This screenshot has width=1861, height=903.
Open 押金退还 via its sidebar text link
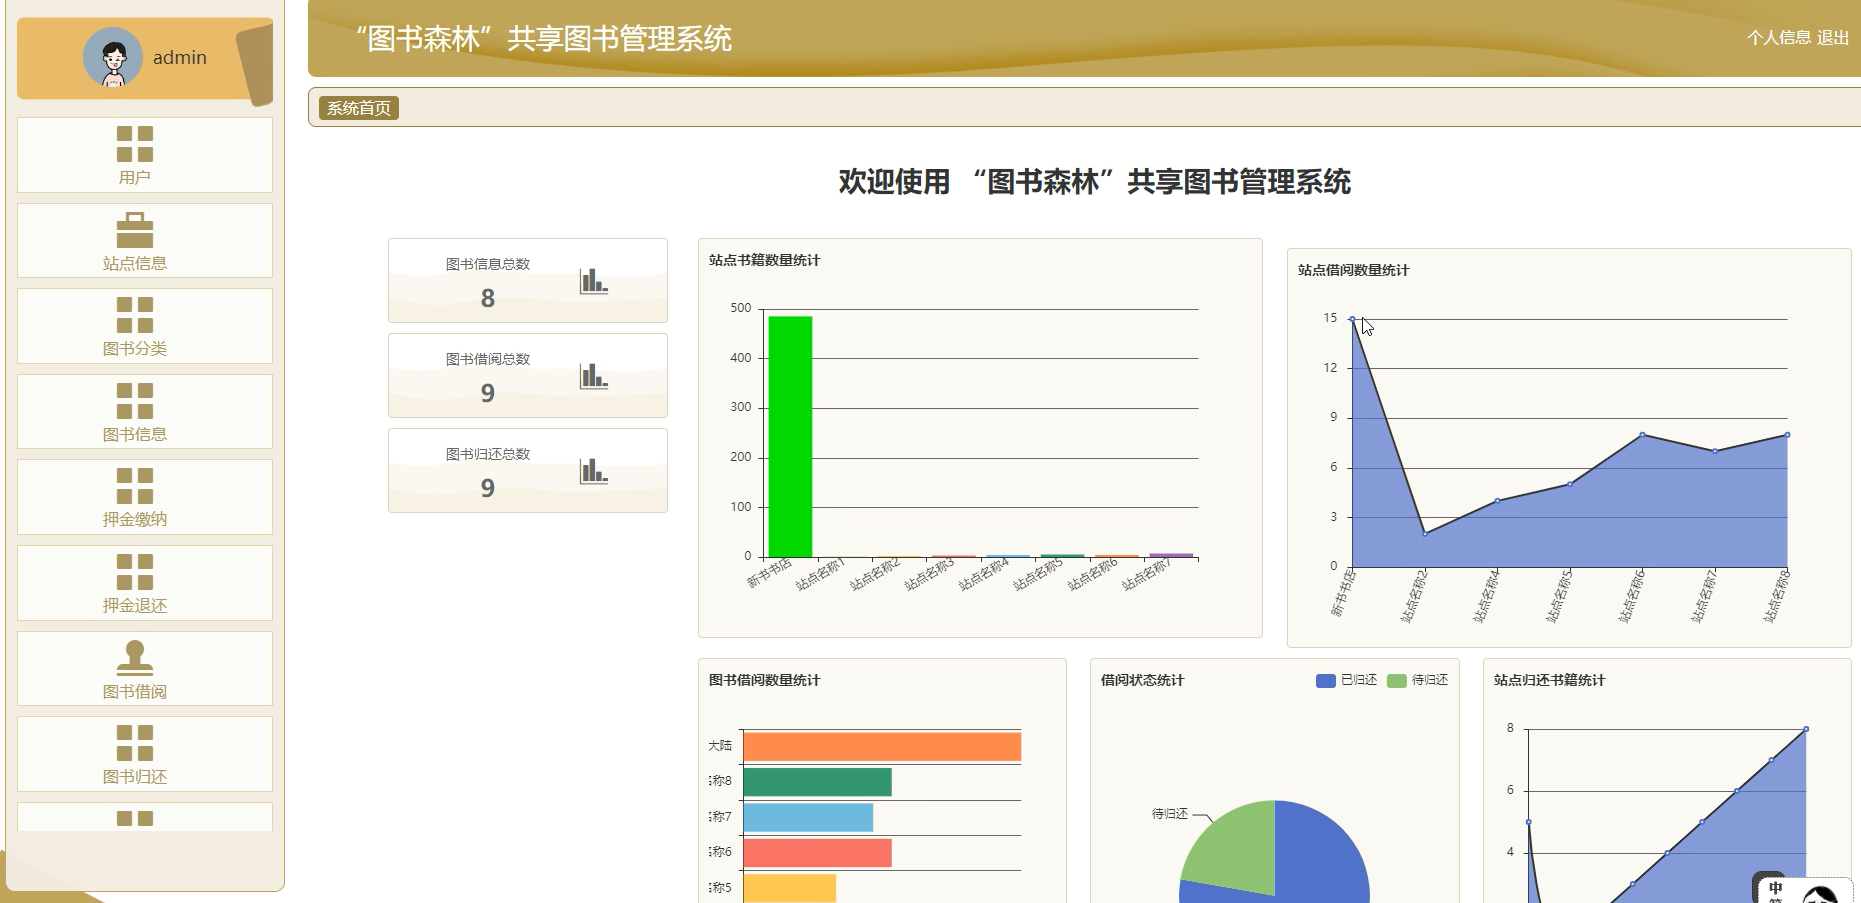134,605
